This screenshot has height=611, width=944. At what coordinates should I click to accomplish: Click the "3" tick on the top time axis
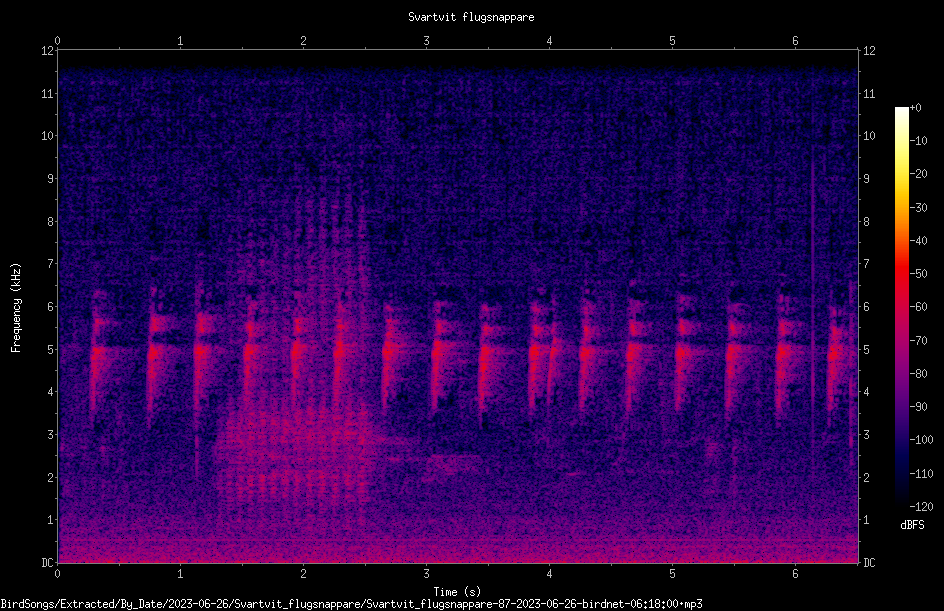pyautogui.click(x=426, y=41)
